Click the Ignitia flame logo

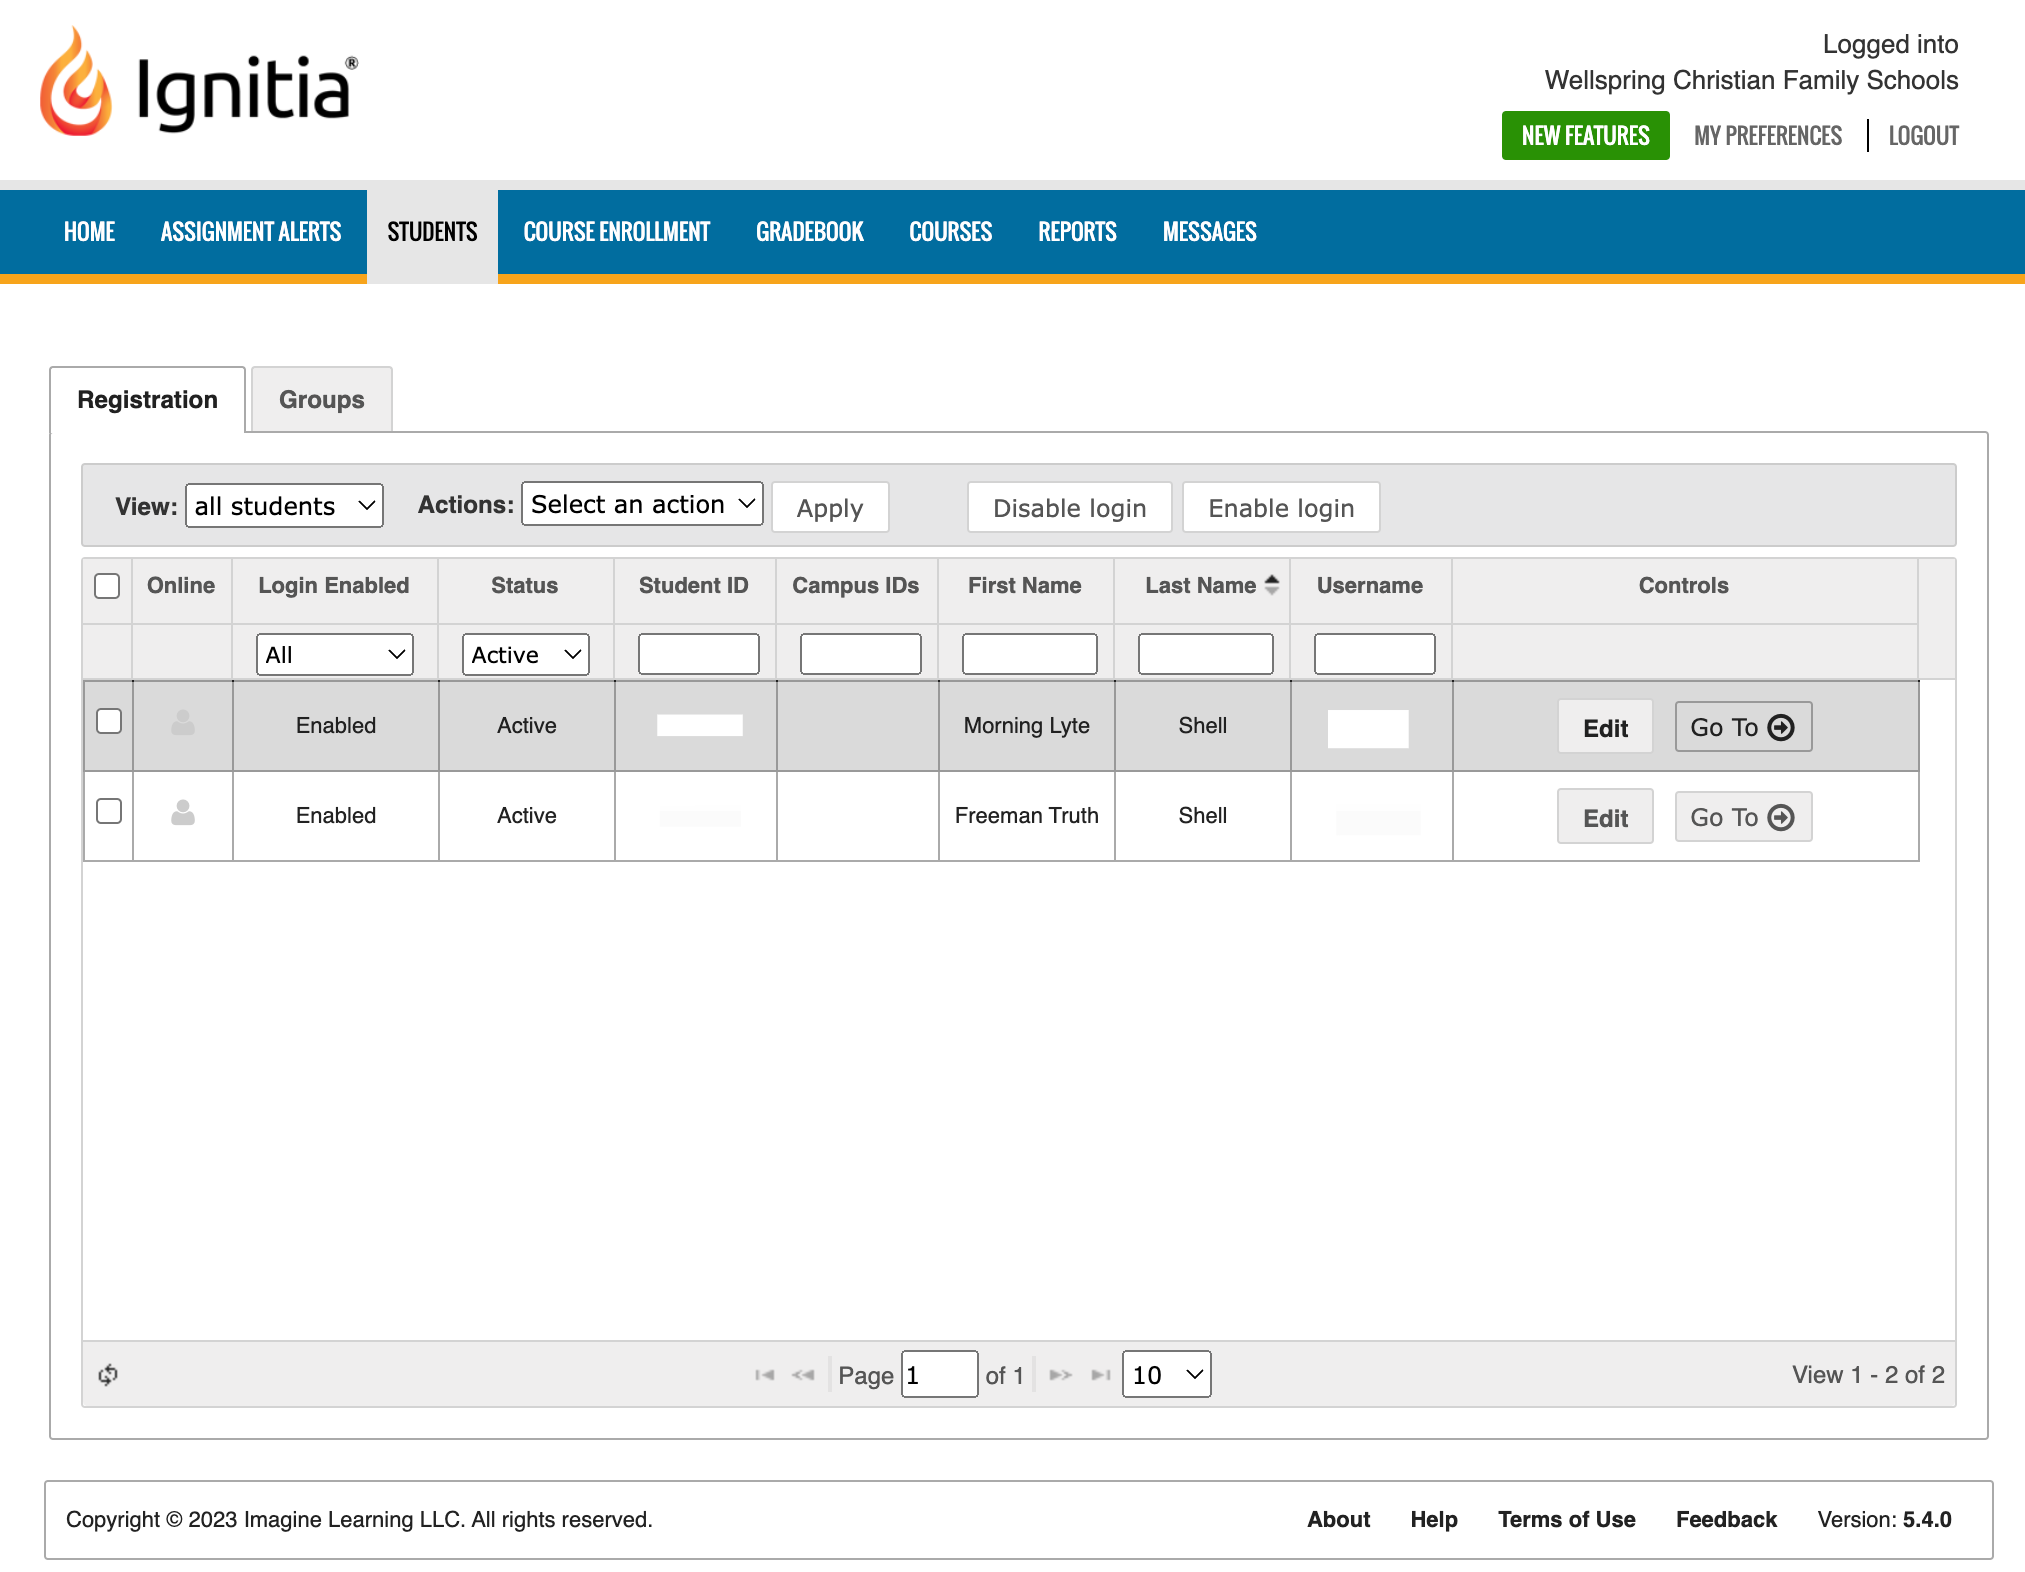76,82
